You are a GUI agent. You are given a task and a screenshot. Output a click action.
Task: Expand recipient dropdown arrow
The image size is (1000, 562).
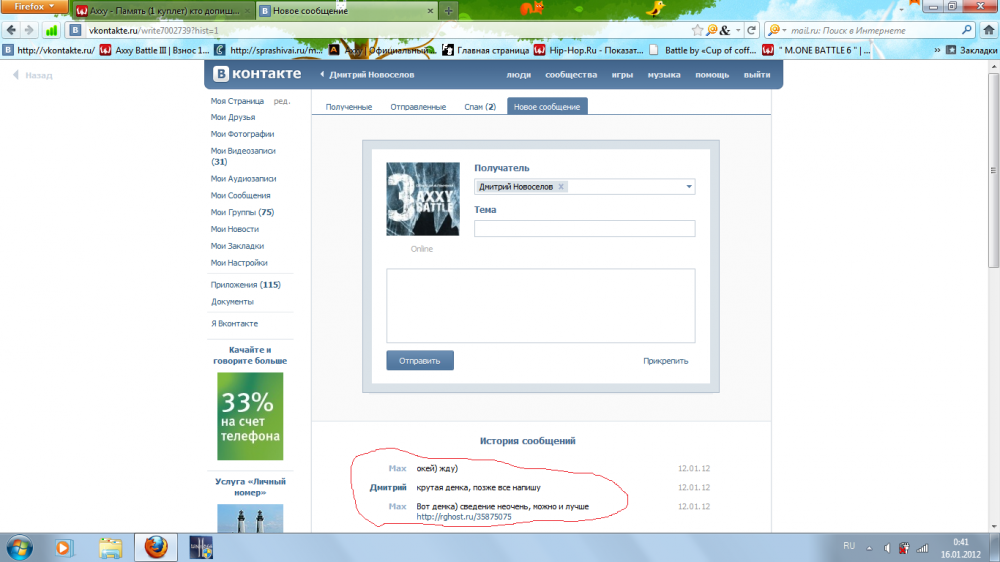689,187
